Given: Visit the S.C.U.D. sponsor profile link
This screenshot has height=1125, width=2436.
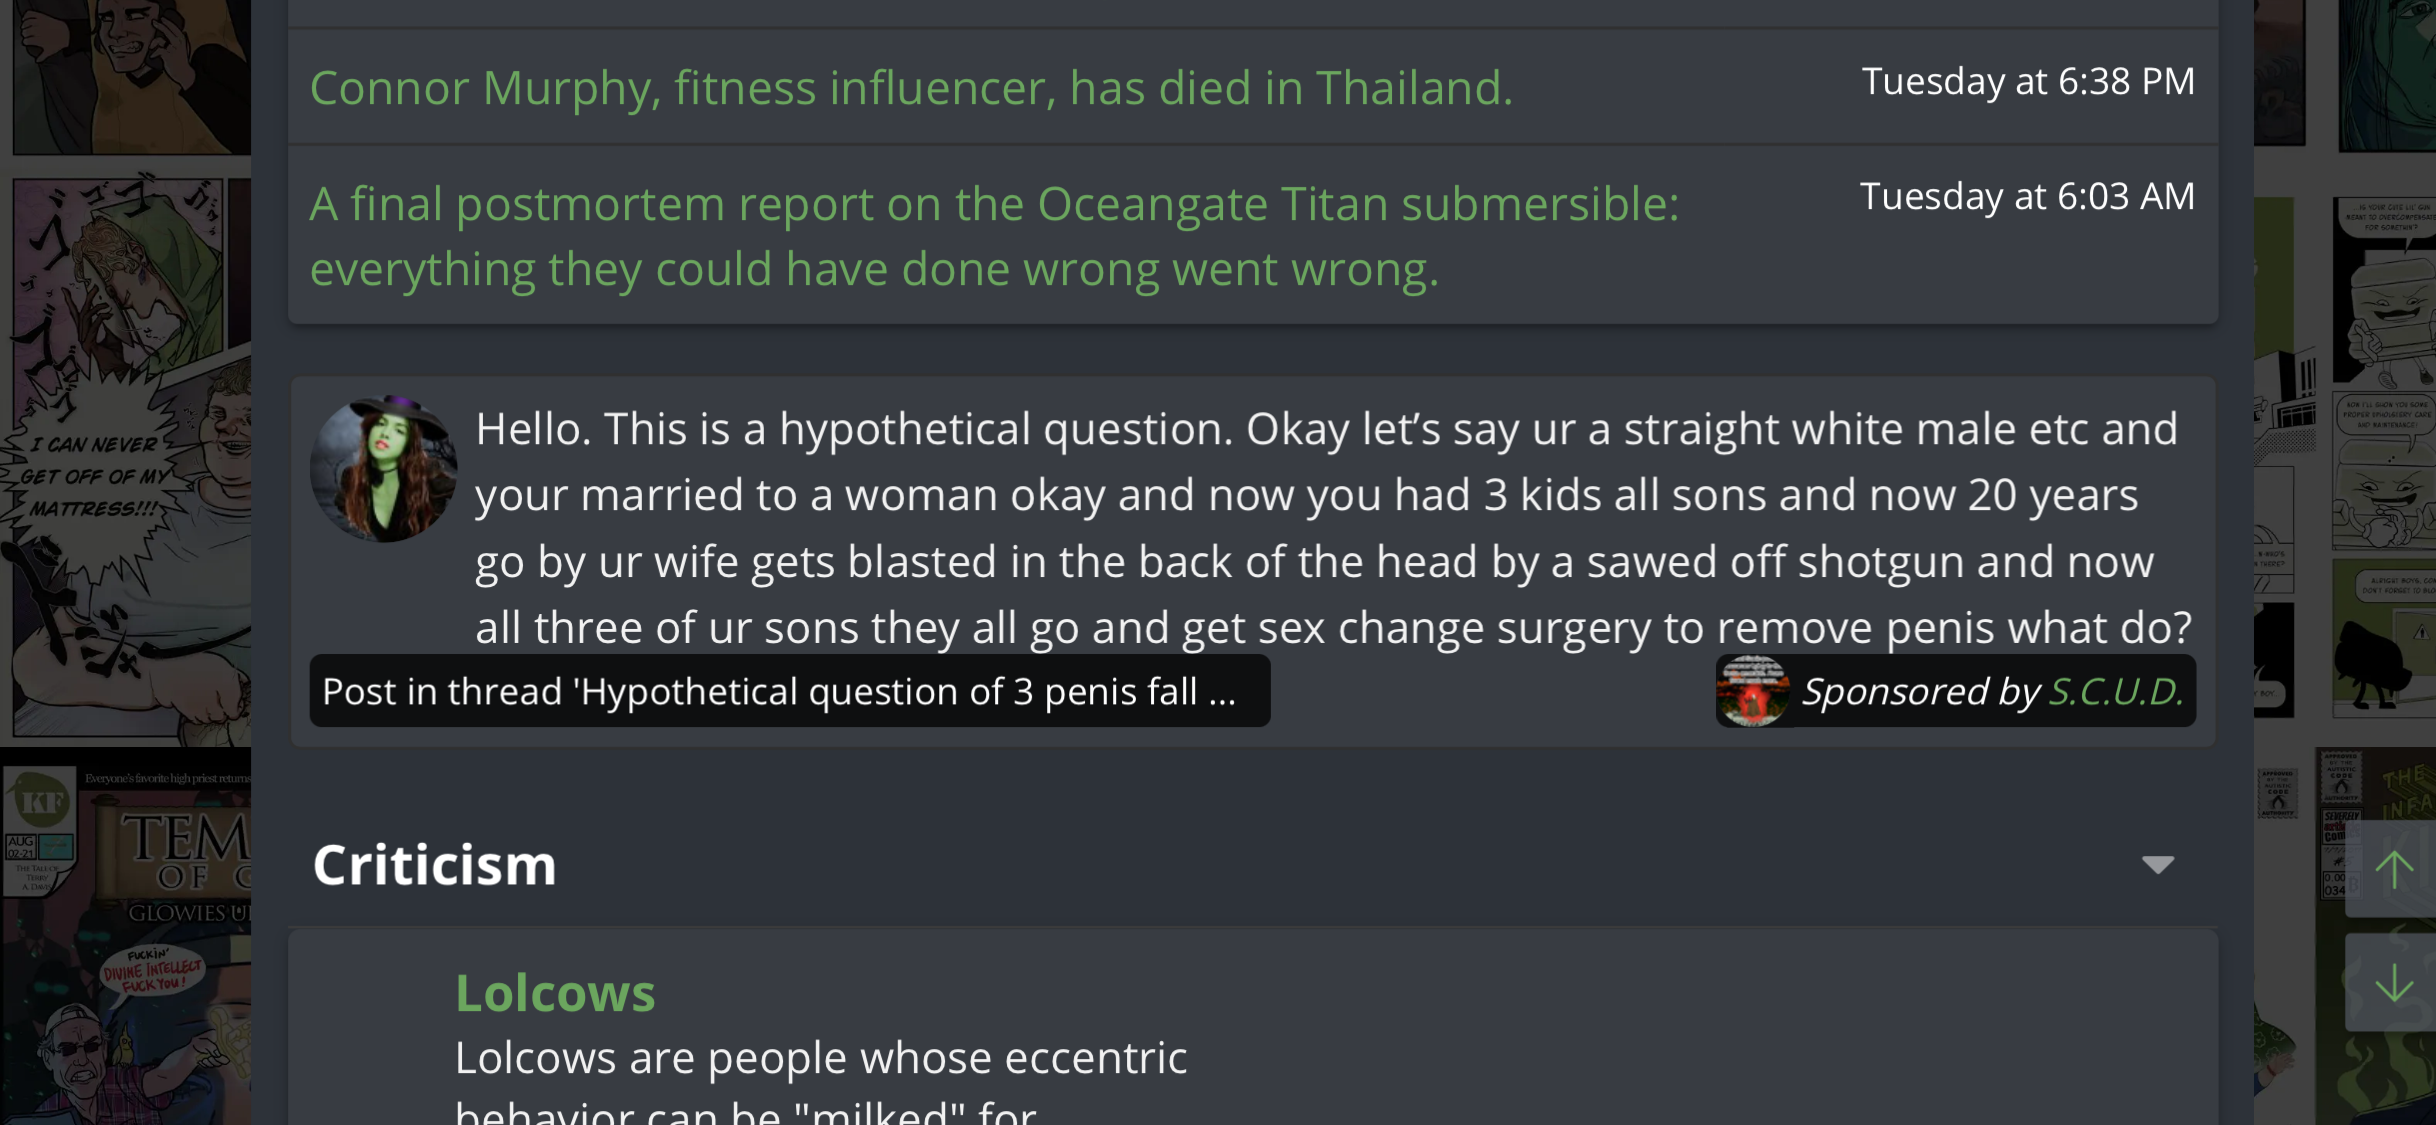Looking at the screenshot, I should point(2116,691).
